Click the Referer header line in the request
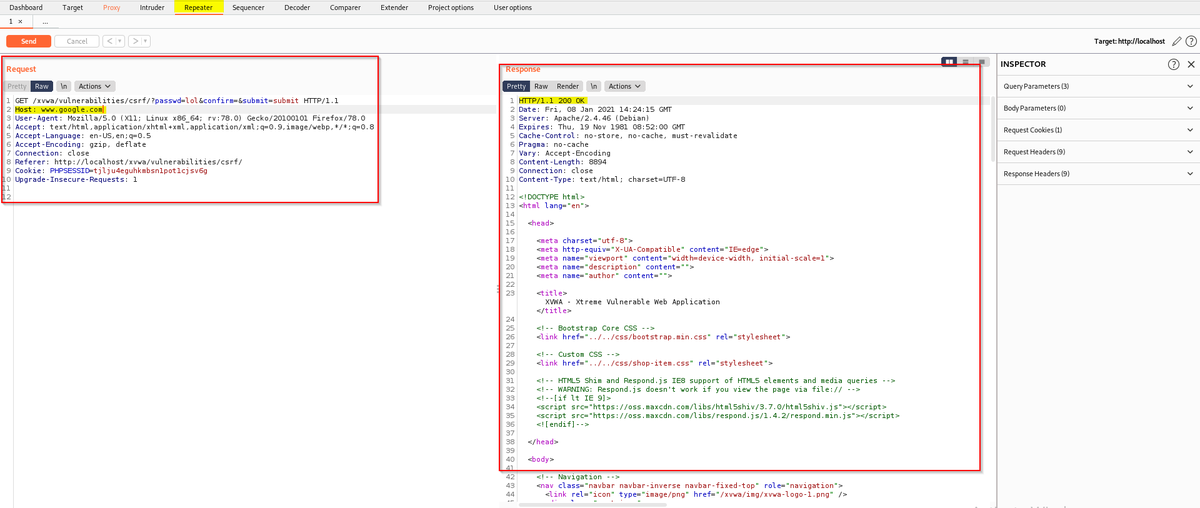Image resolution: width=1200 pixels, height=508 pixels. tap(128, 161)
